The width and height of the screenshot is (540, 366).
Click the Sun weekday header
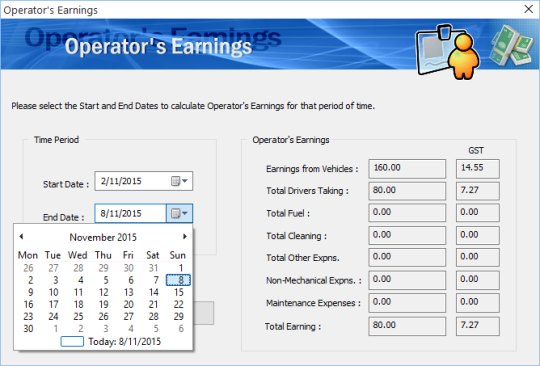[x=178, y=255]
